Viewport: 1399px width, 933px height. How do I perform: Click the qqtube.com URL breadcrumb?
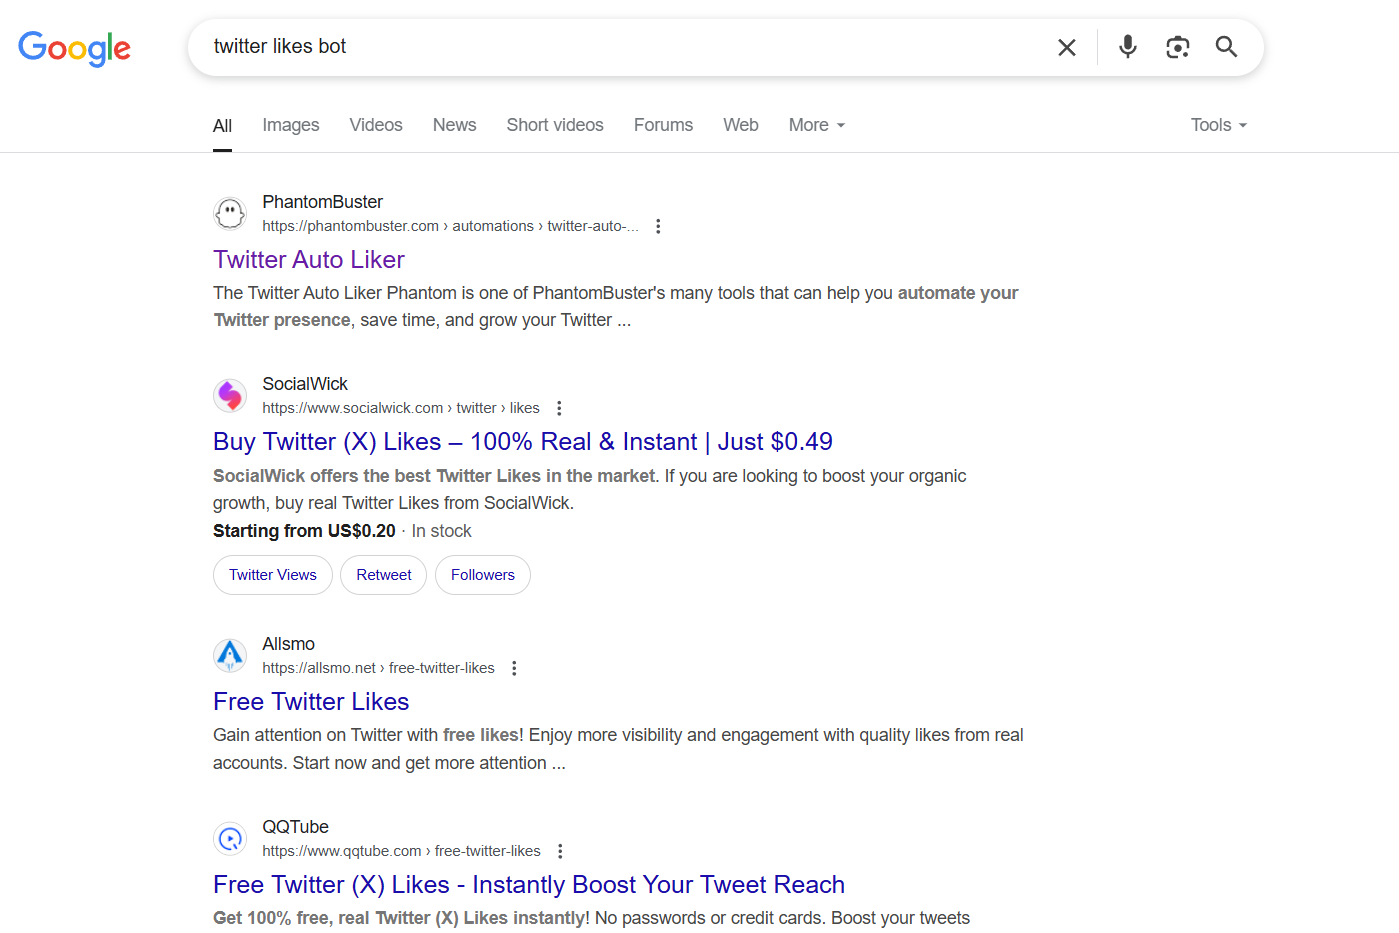click(401, 851)
